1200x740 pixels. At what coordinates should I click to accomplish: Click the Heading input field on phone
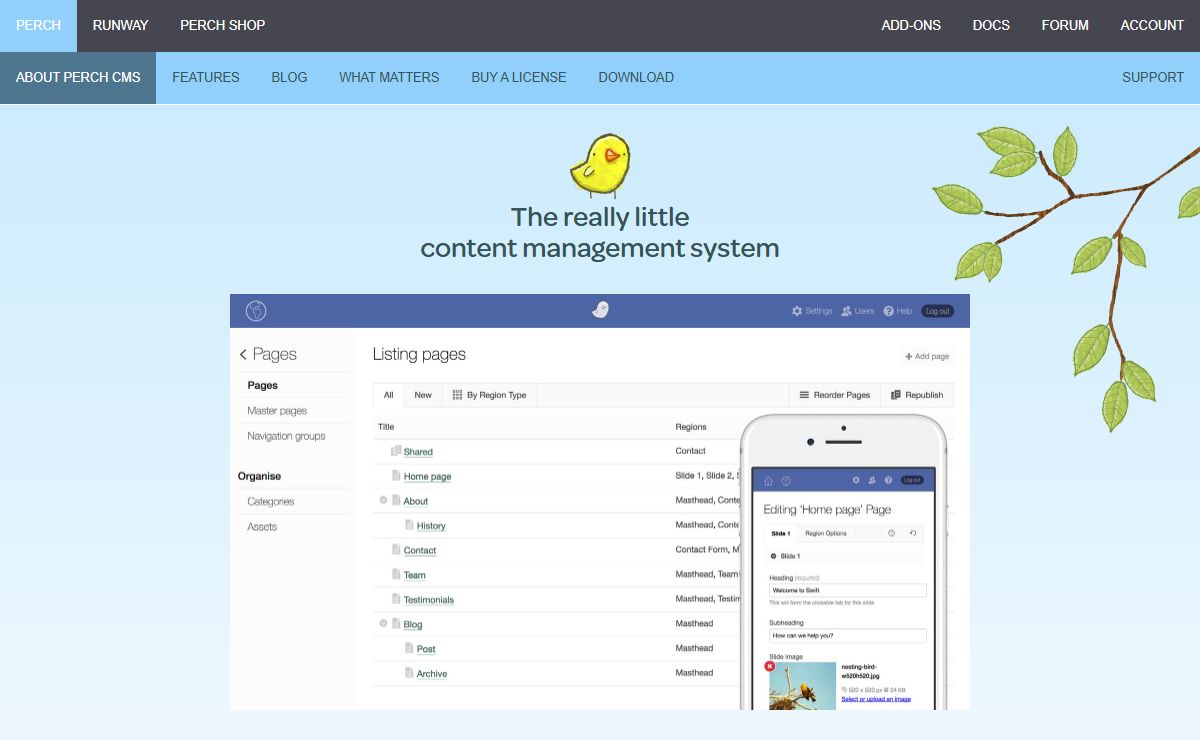[848, 590]
